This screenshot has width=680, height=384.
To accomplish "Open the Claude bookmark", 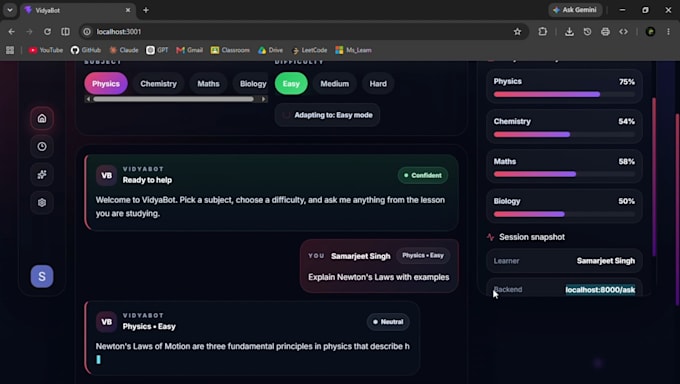I will click(124, 50).
